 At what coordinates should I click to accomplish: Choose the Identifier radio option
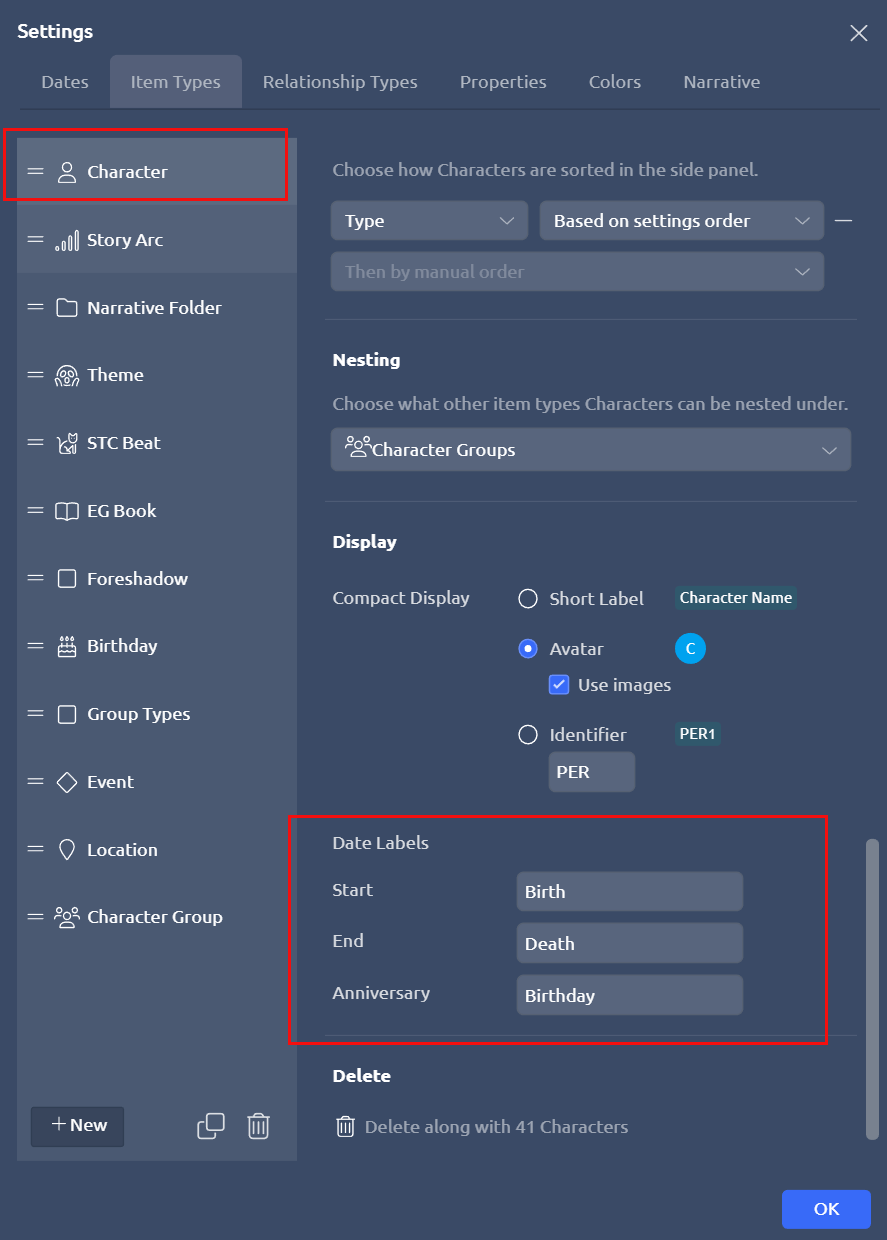click(528, 735)
